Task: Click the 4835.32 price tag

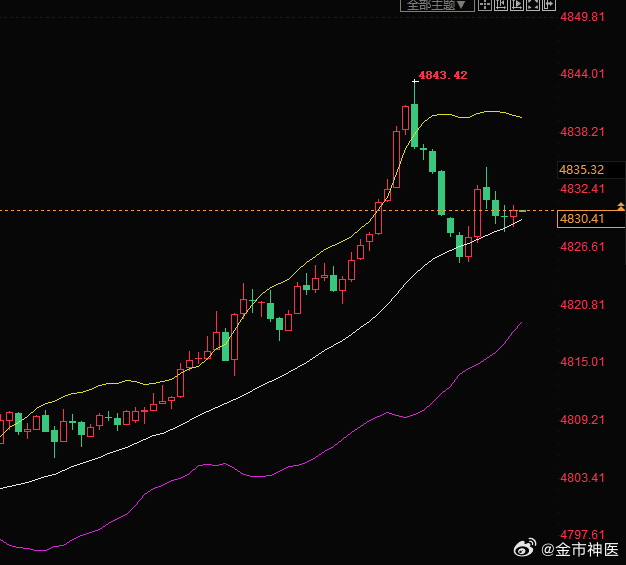Action: (591, 170)
